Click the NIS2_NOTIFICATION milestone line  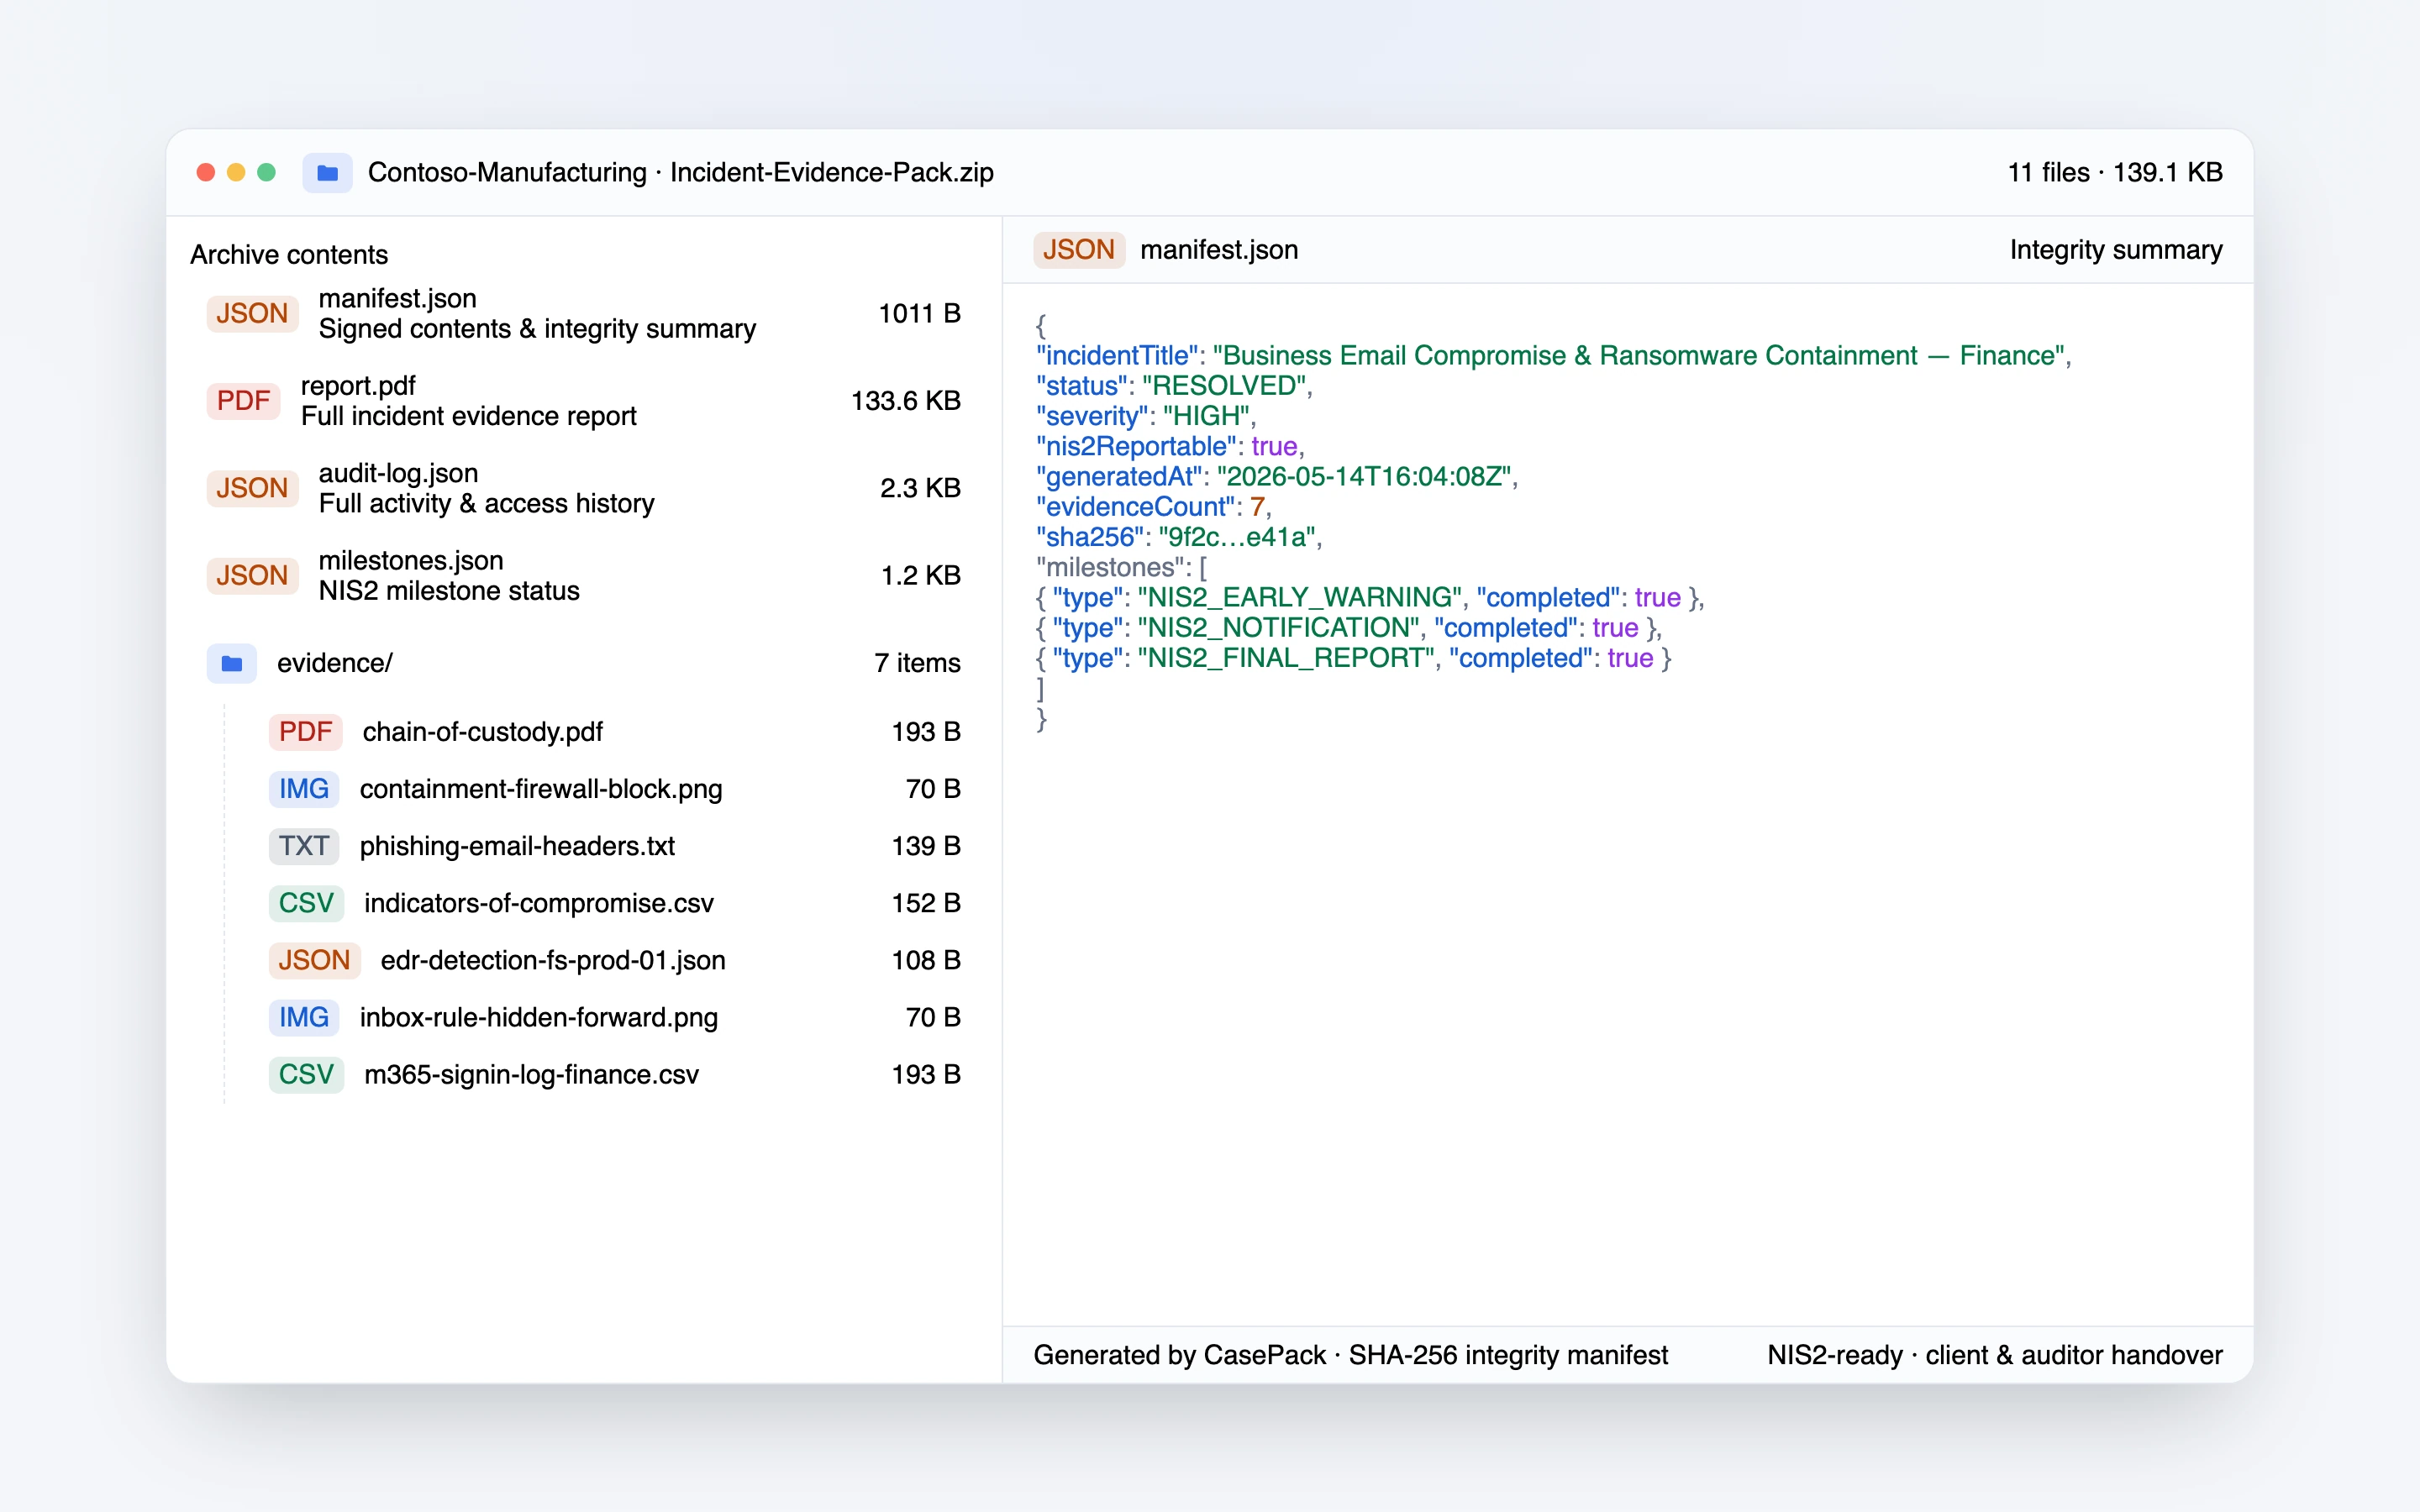[x=1349, y=628]
